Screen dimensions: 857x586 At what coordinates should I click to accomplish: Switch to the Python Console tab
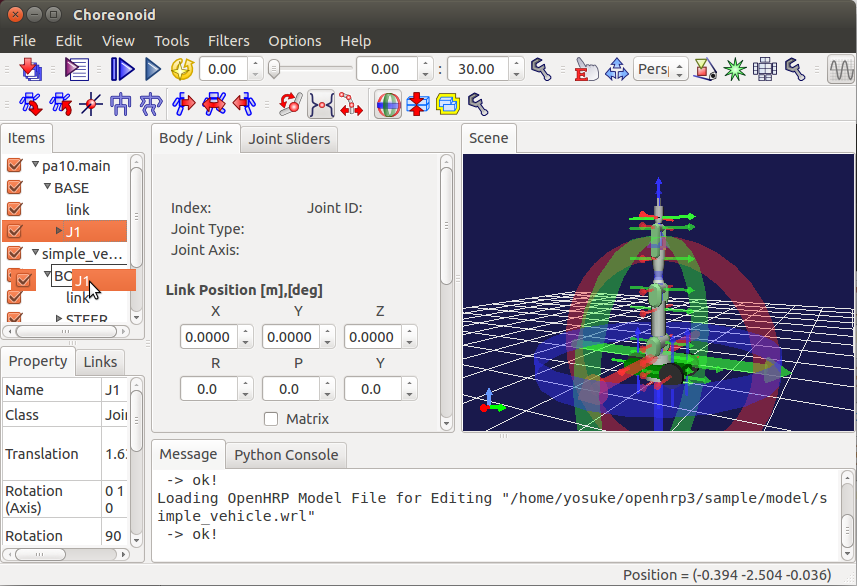[x=286, y=455]
